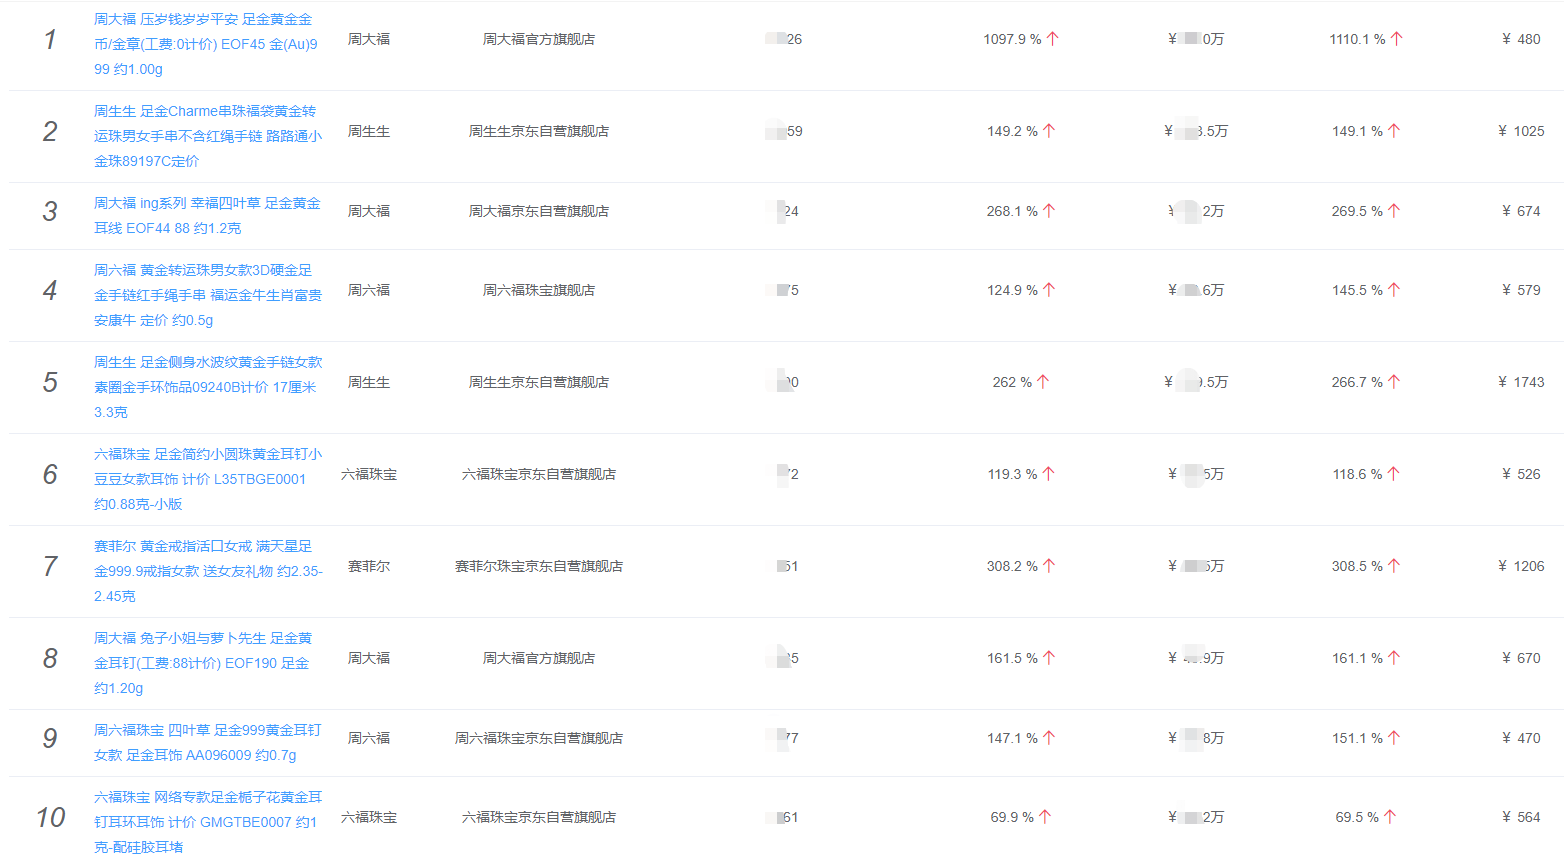This screenshot has width=1564, height=862.
Task: Click the up arrow beside 262 %
Action: coord(1043,382)
